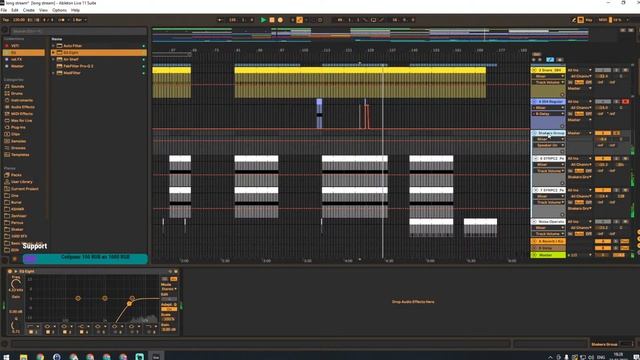Arm the 808 Register track for recording

coord(625,101)
